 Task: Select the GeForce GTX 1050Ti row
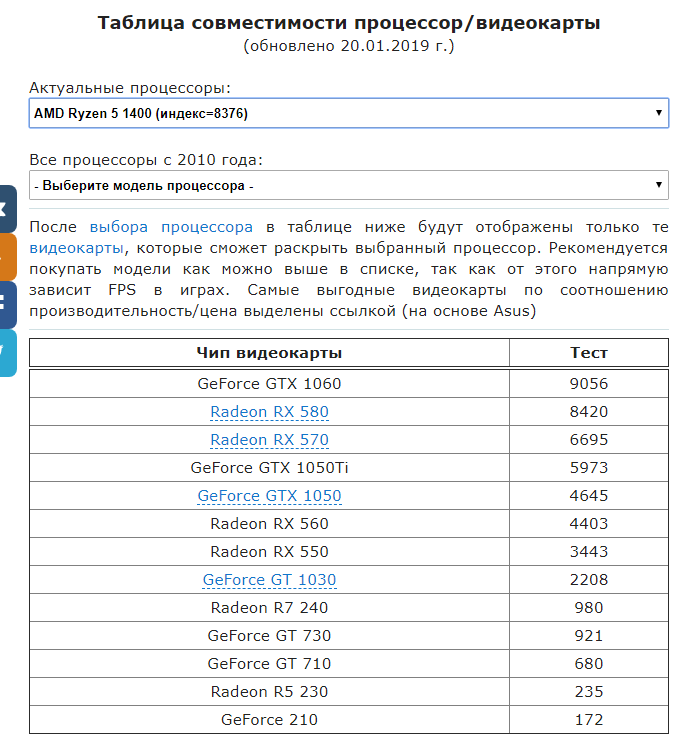pyautogui.click(x=348, y=468)
